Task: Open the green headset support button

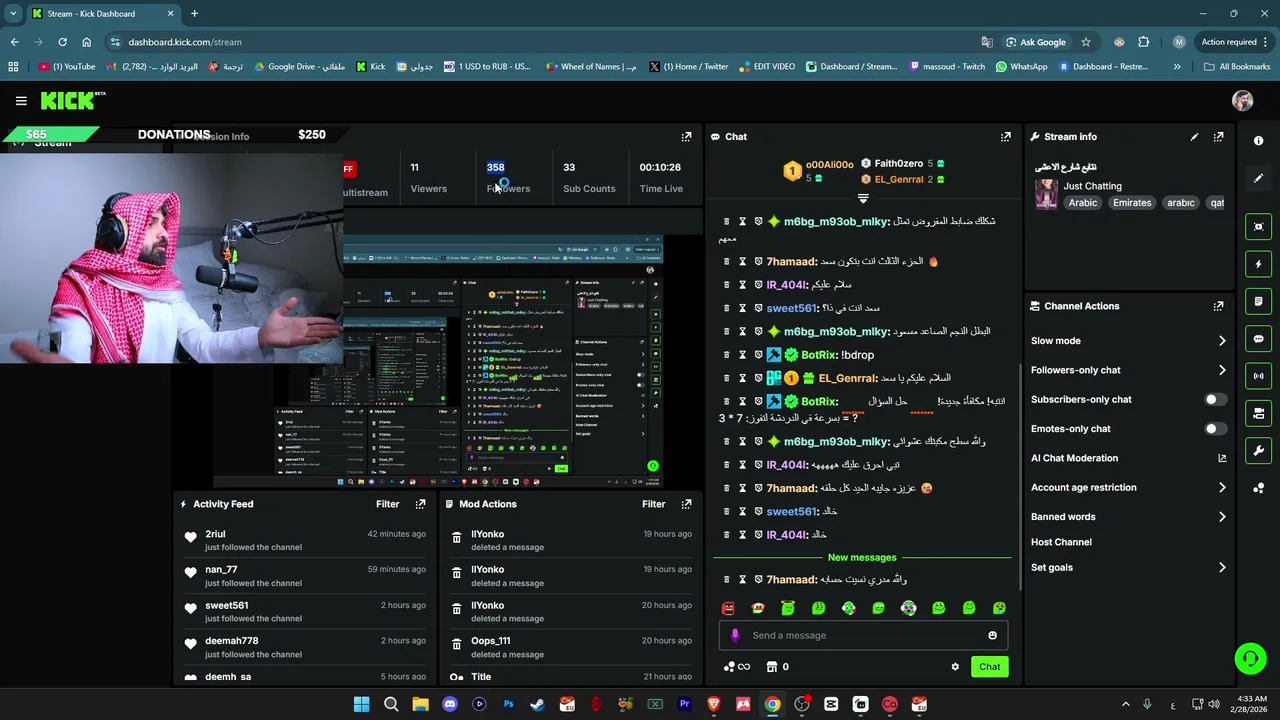Action: click(x=1250, y=658)
